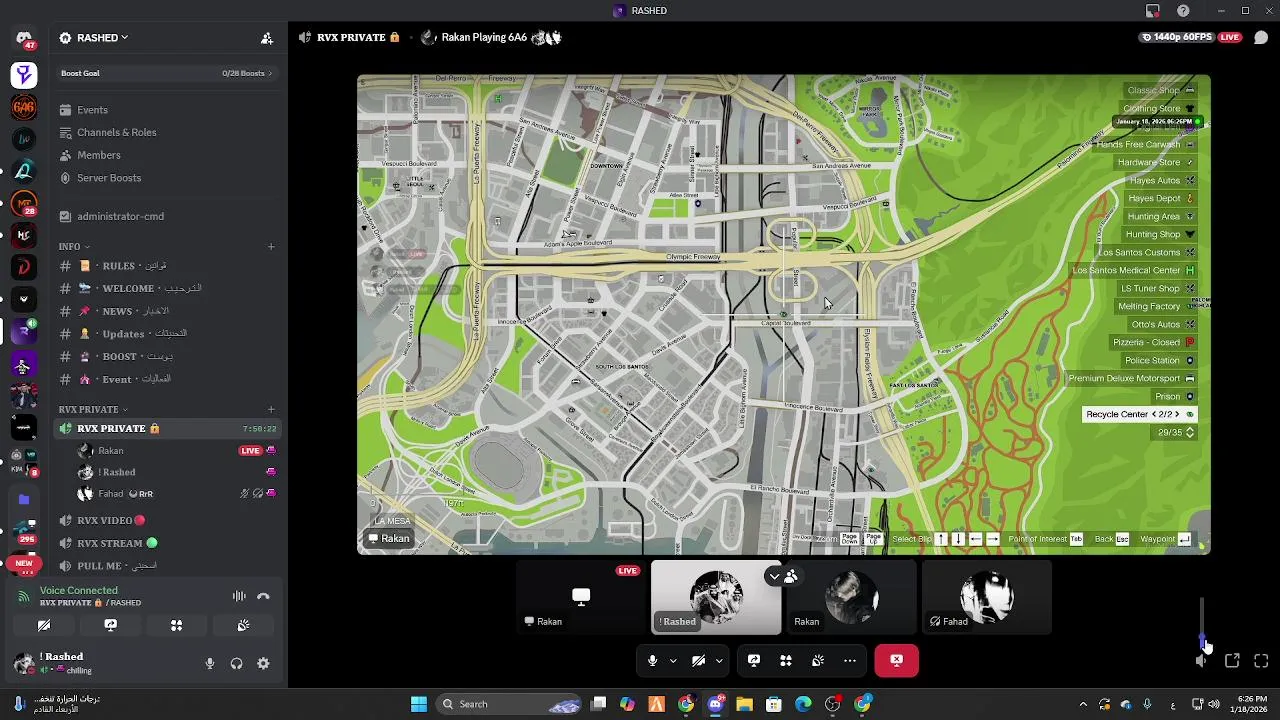The width and height of the screenshot is (1280, 720).
Task: Pop out the stream window
Action: click(x=1232, y=660)
